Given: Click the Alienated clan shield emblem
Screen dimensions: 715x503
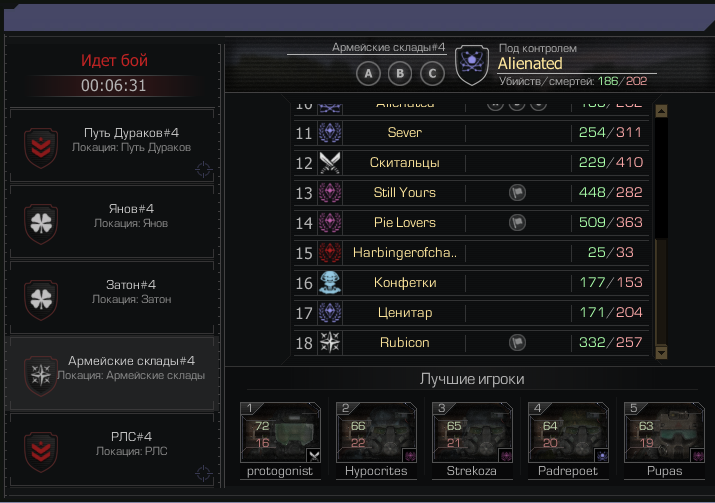Looking at the screenshot, I should tap(472, 65).
